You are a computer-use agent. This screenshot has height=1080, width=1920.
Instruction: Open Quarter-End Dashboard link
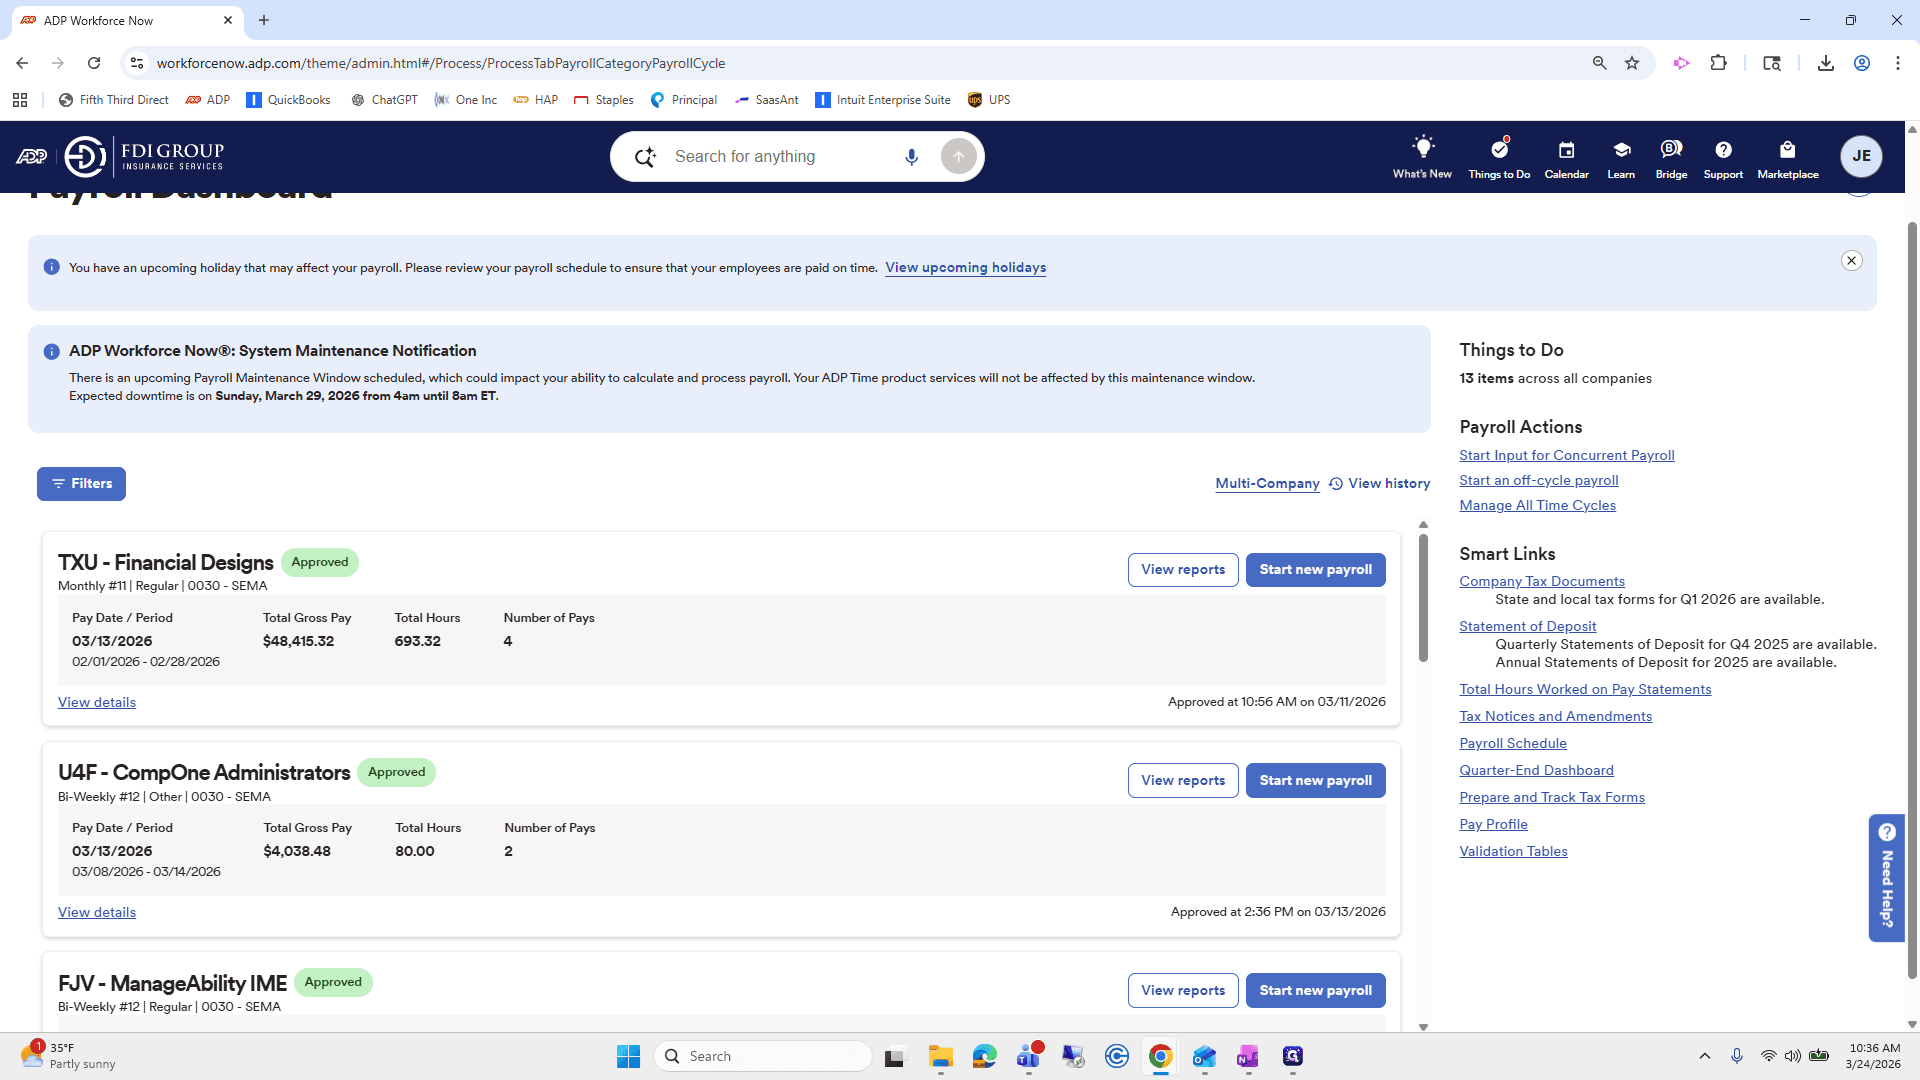pyautogui.click(x=1536, y=771)
